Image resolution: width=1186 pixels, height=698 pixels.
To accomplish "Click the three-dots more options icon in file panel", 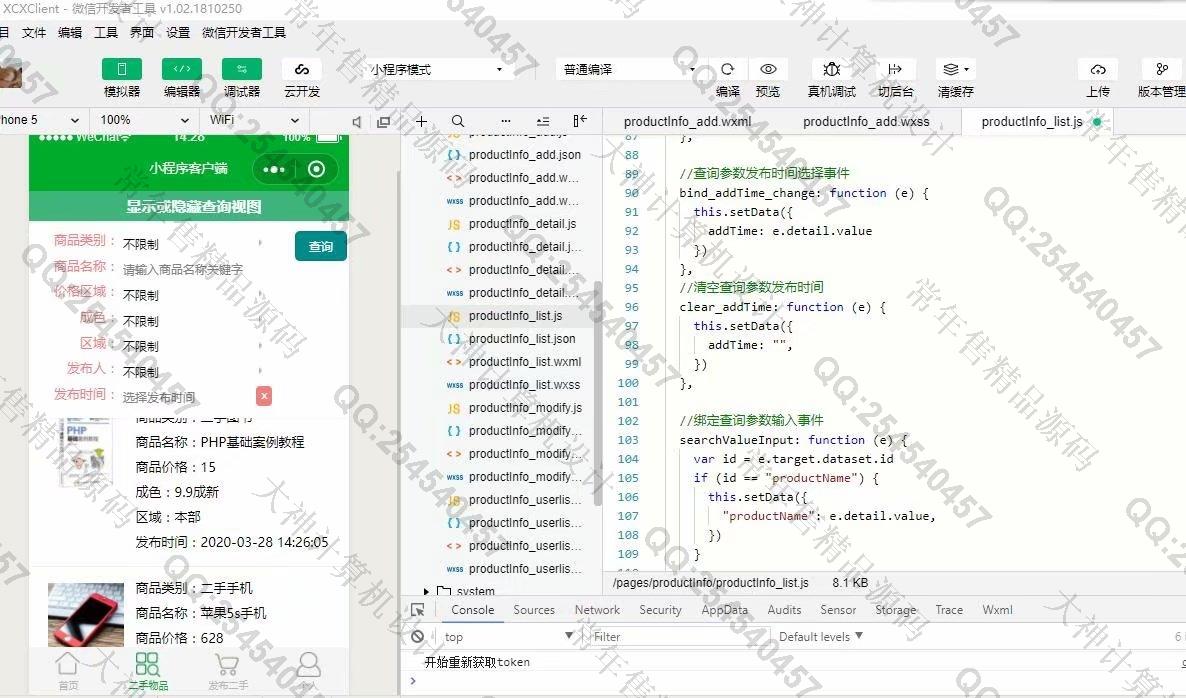I will pos(505,121).
